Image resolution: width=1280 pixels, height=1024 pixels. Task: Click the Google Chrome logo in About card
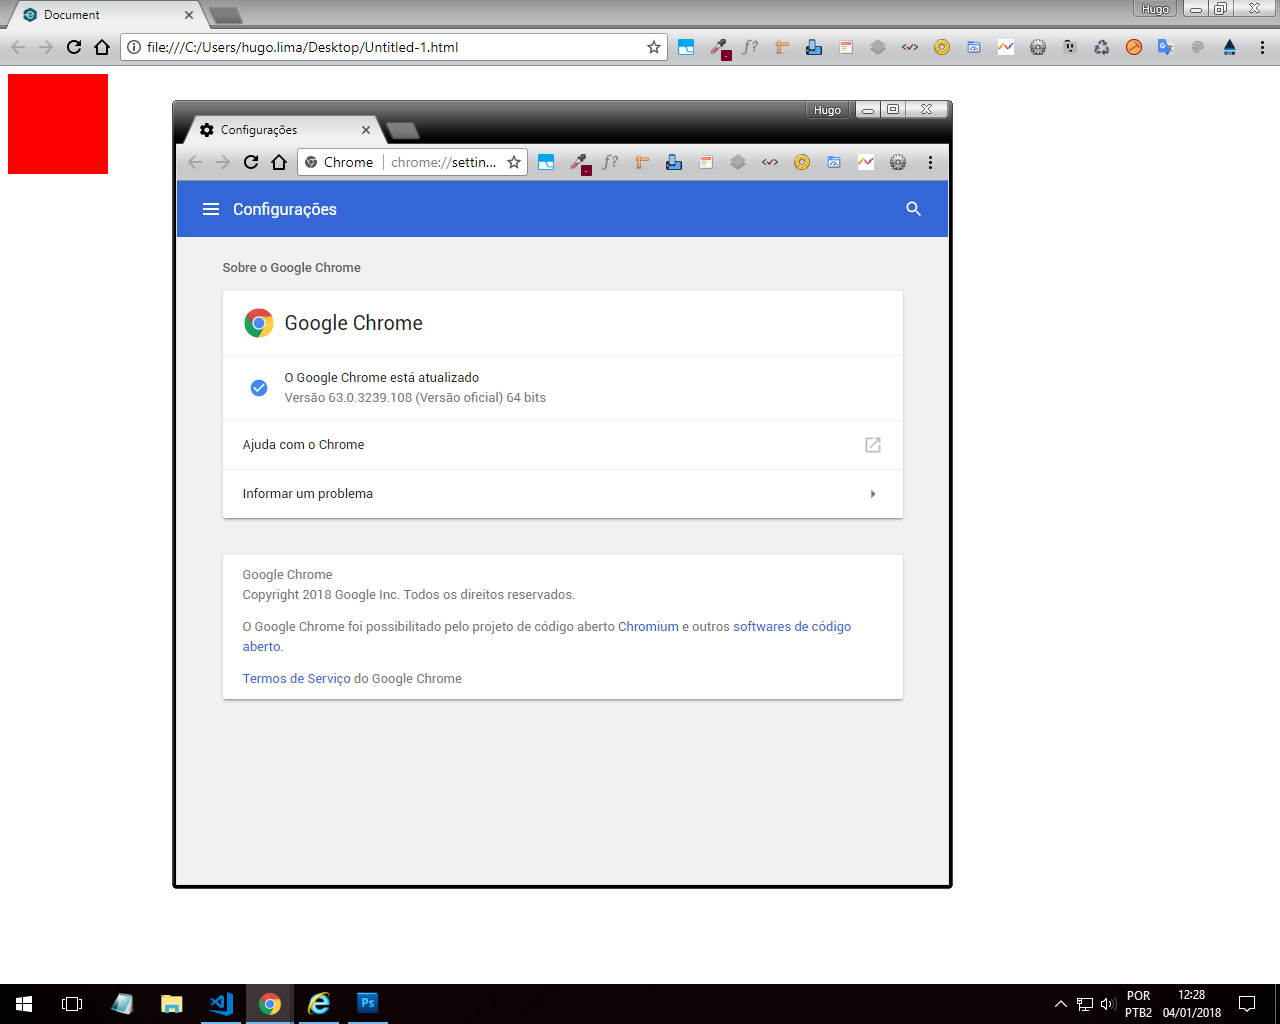pos(259,323)
